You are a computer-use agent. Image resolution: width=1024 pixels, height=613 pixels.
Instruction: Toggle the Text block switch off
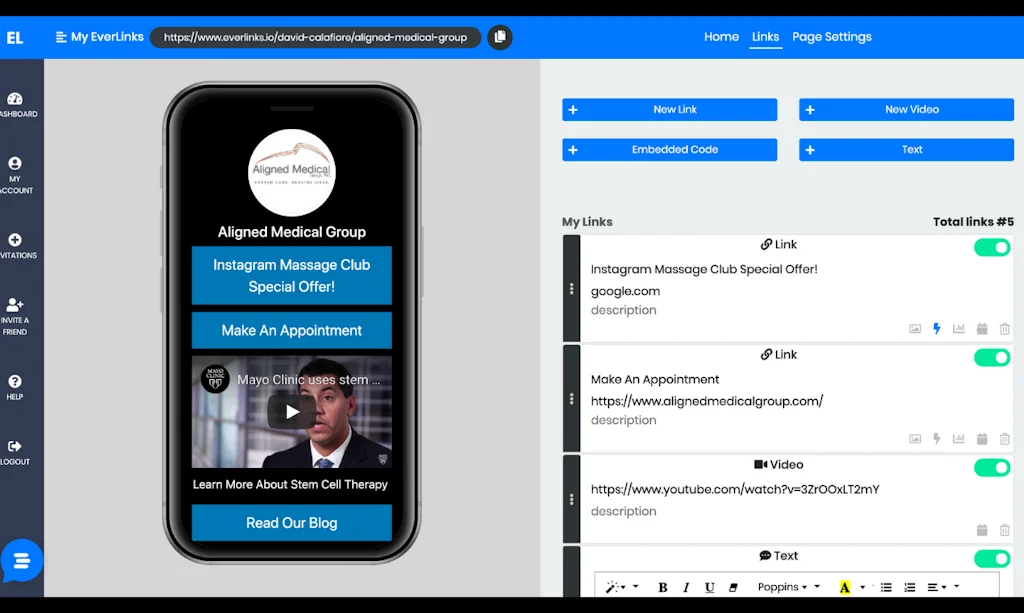pos(991,559)
